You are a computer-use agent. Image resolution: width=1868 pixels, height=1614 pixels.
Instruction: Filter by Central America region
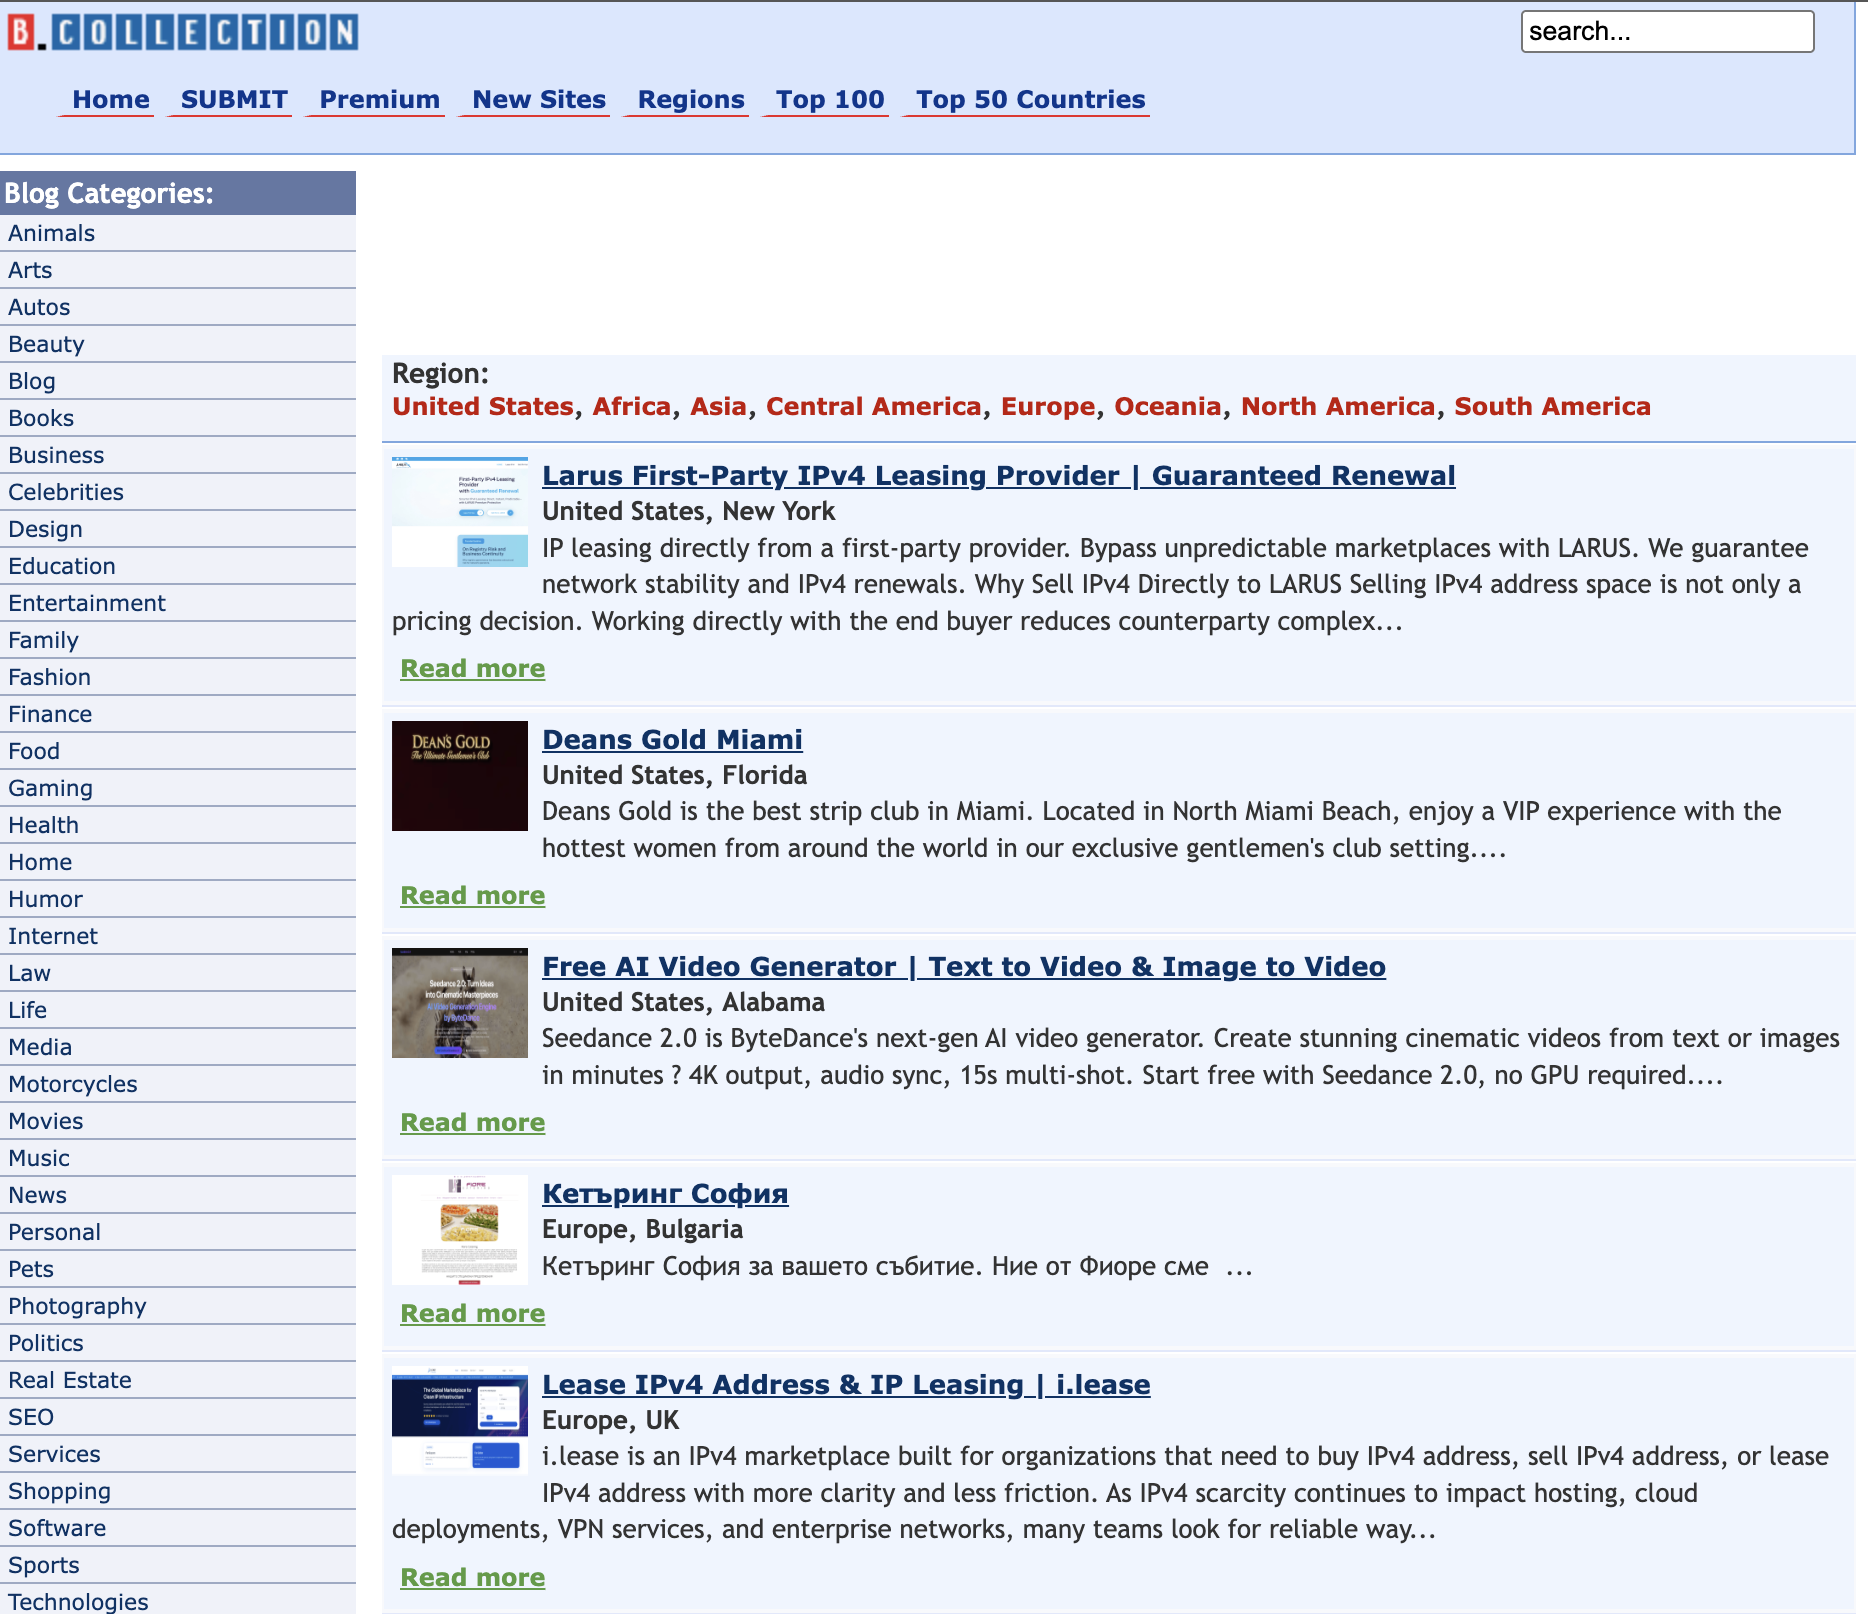[874, 407]
